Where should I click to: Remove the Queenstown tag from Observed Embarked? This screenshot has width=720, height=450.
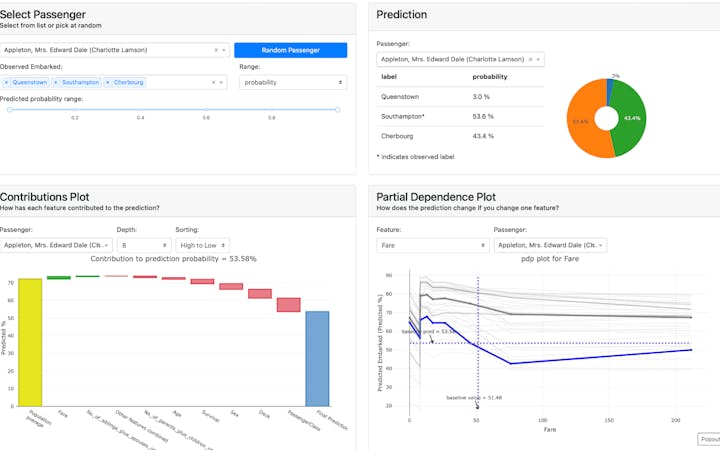6,82
